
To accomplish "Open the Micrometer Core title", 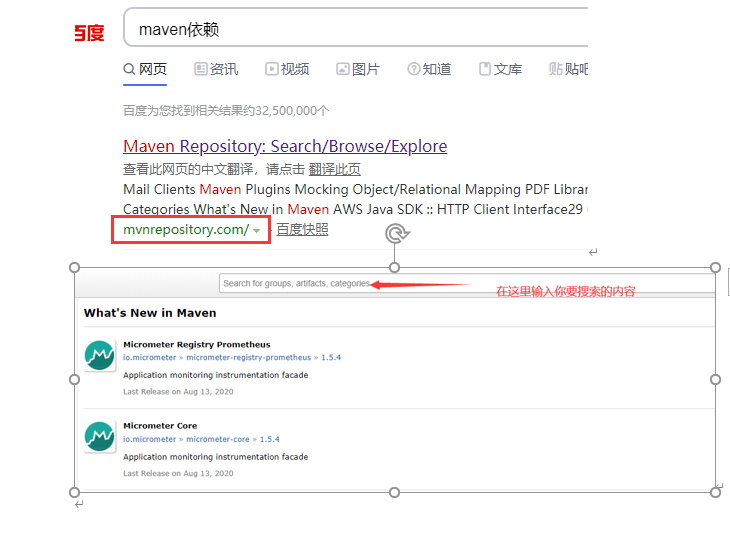I will [x=160, y=426].
